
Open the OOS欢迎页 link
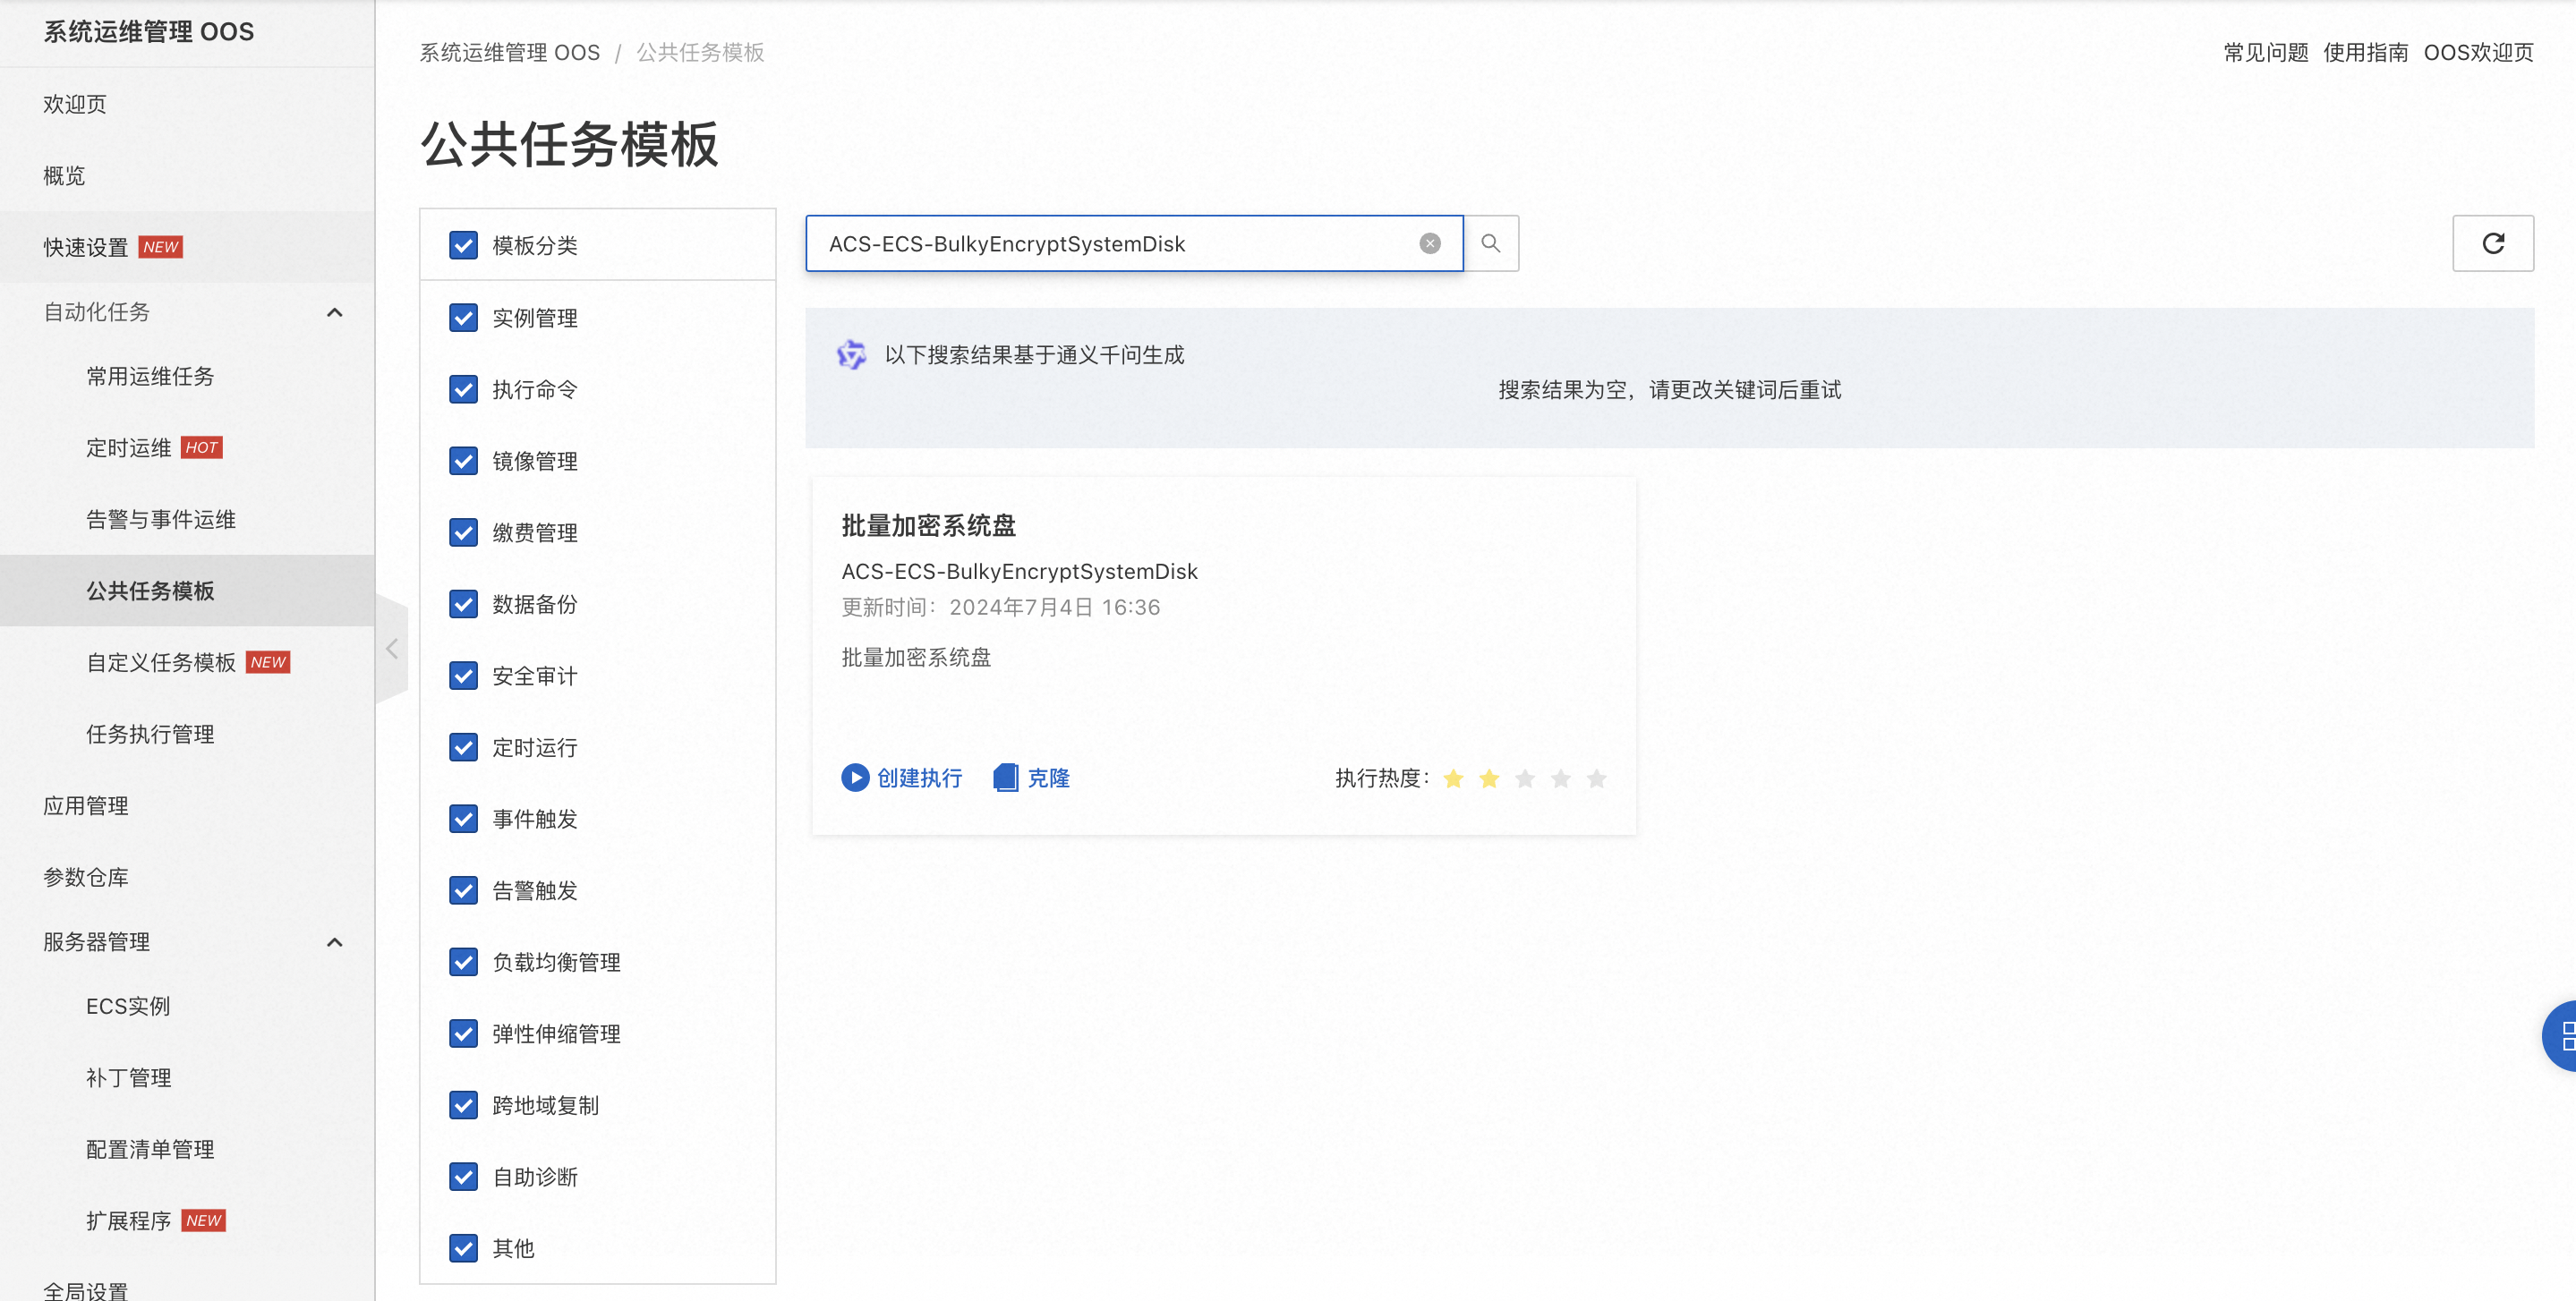click(x=2478, y=52)
